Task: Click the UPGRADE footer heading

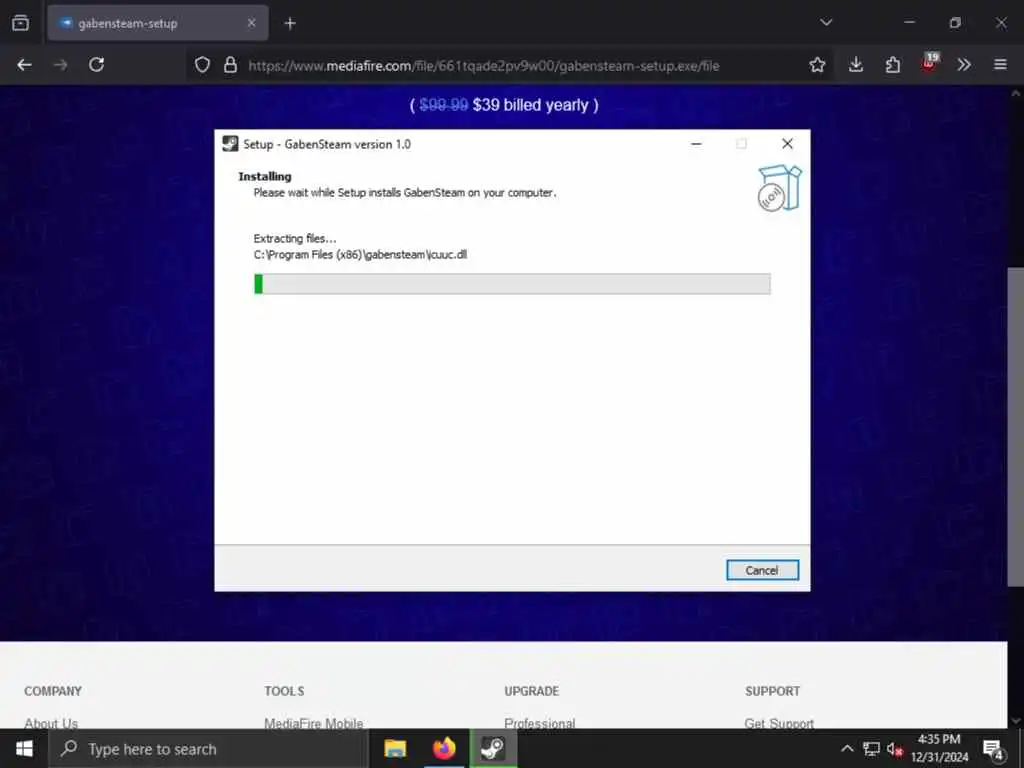Action: 532,691
